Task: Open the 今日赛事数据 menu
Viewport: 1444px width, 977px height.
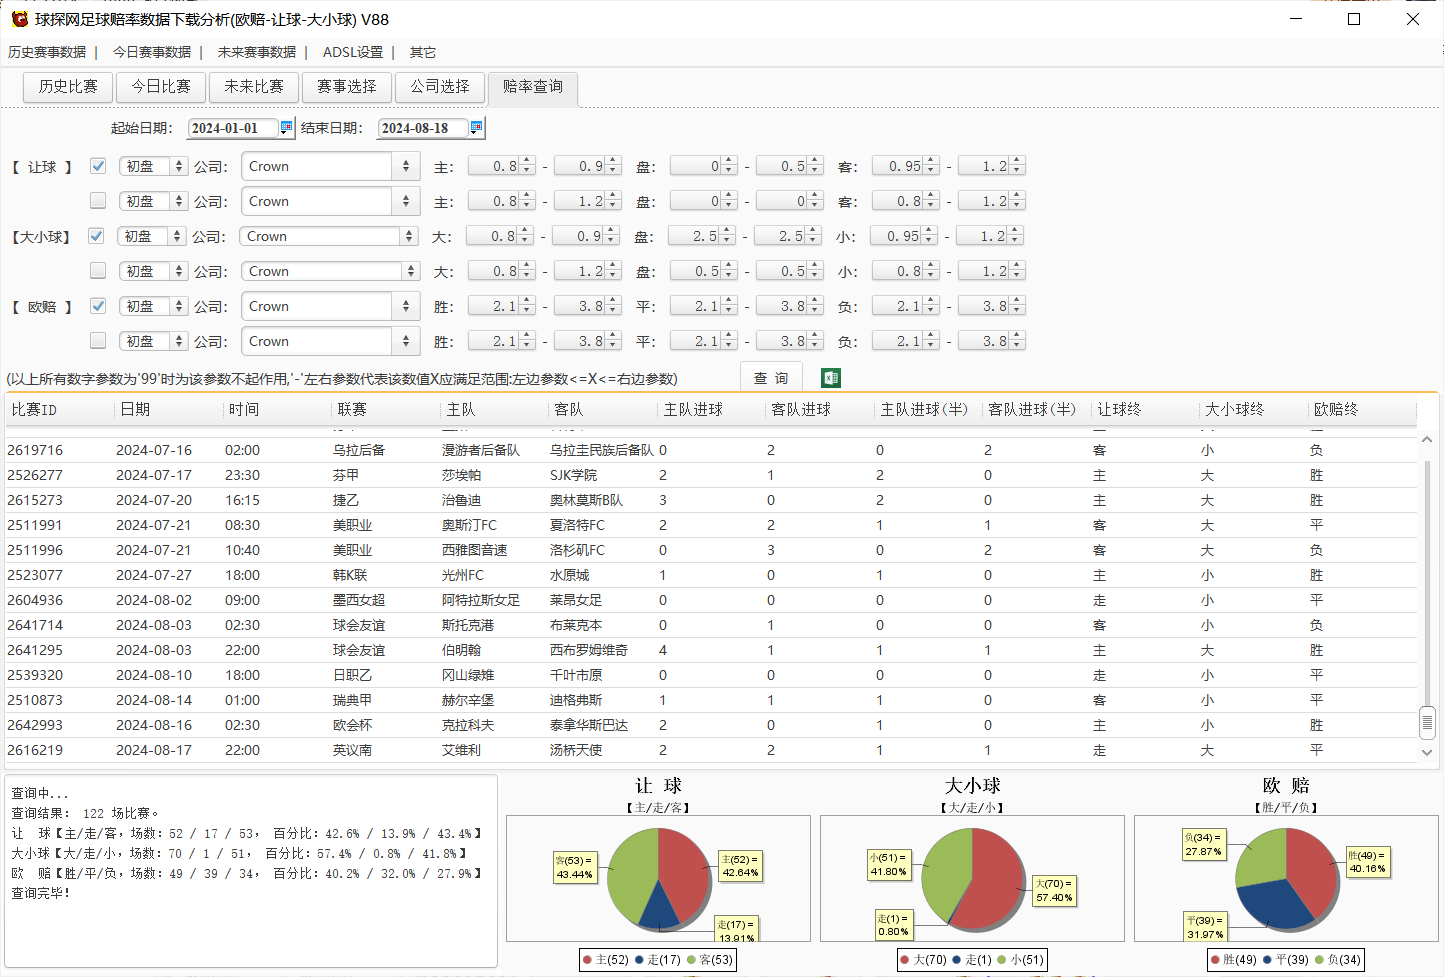Action: pyautogui.click(x=152, y=52)
